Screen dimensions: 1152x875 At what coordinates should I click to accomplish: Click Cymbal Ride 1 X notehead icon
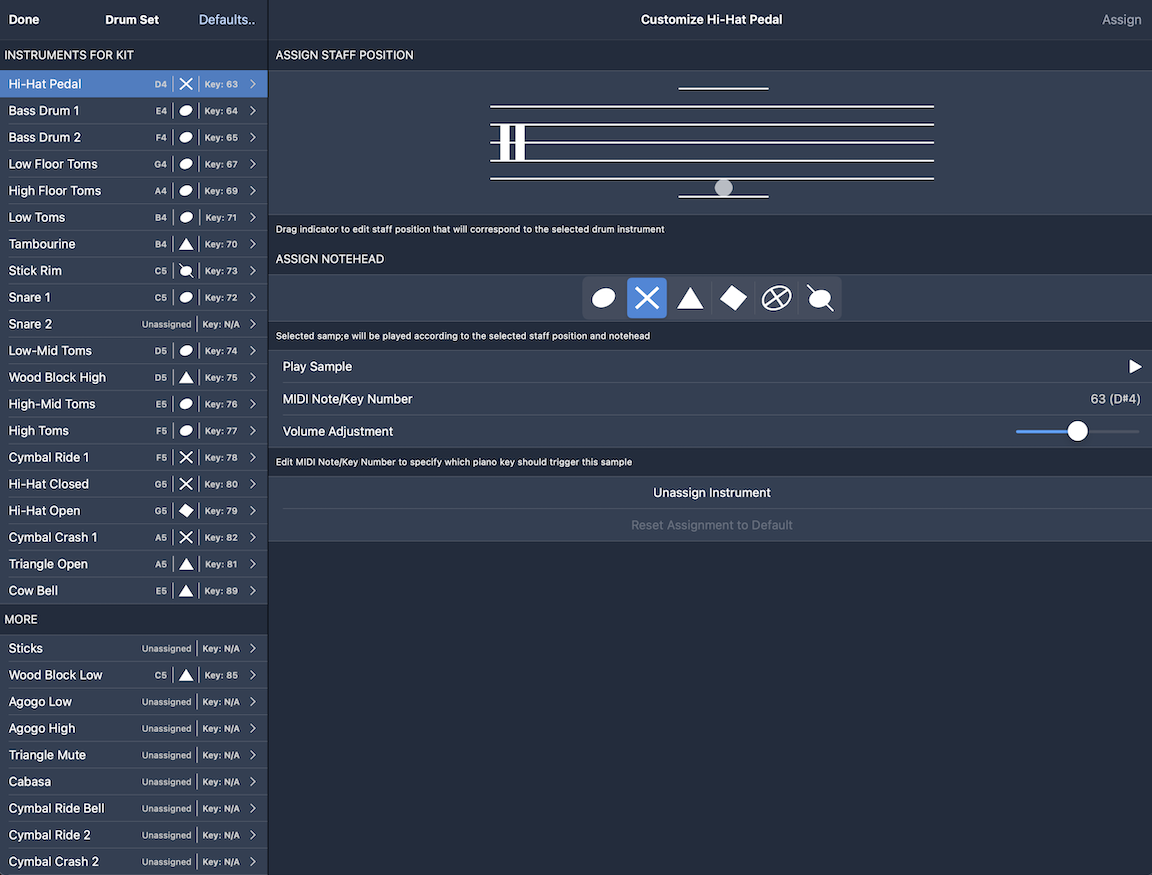click(186, 458)
